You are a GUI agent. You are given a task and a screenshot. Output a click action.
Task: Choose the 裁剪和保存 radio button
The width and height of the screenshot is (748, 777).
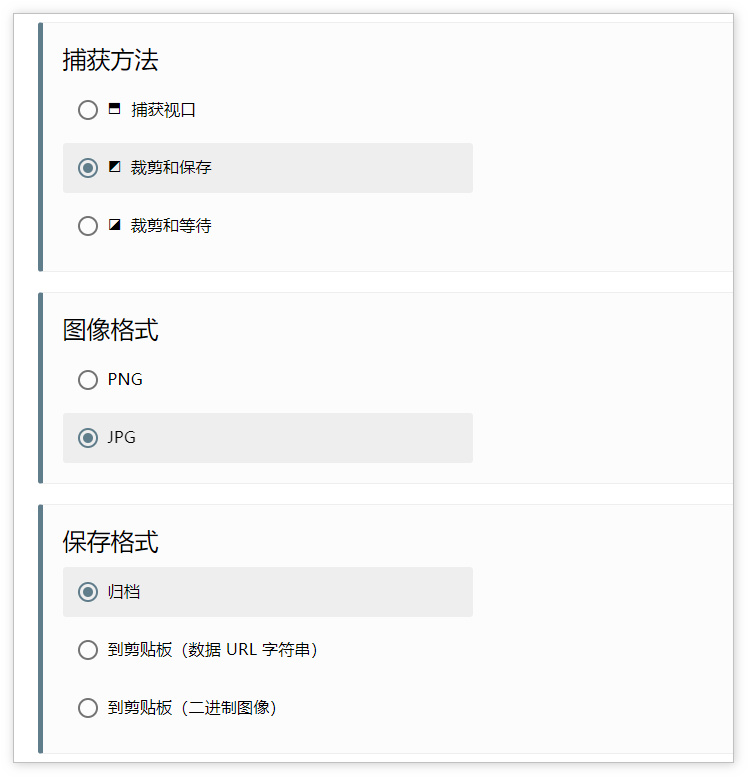click(x=88, y=168)
